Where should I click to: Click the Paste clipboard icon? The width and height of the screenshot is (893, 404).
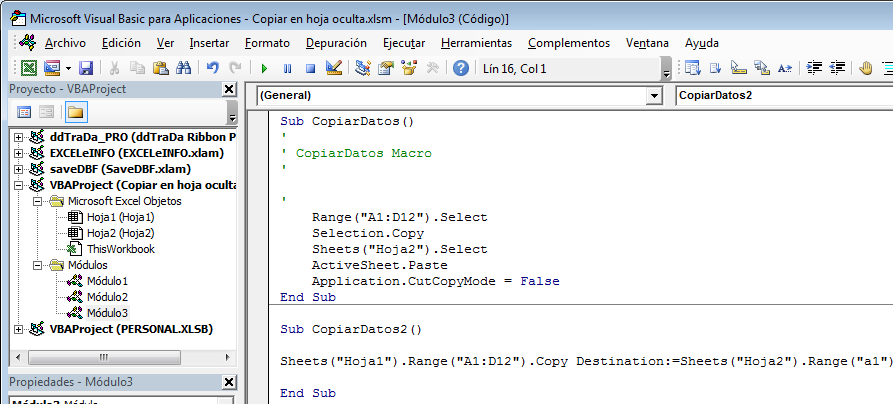click(x=161, y=68)
